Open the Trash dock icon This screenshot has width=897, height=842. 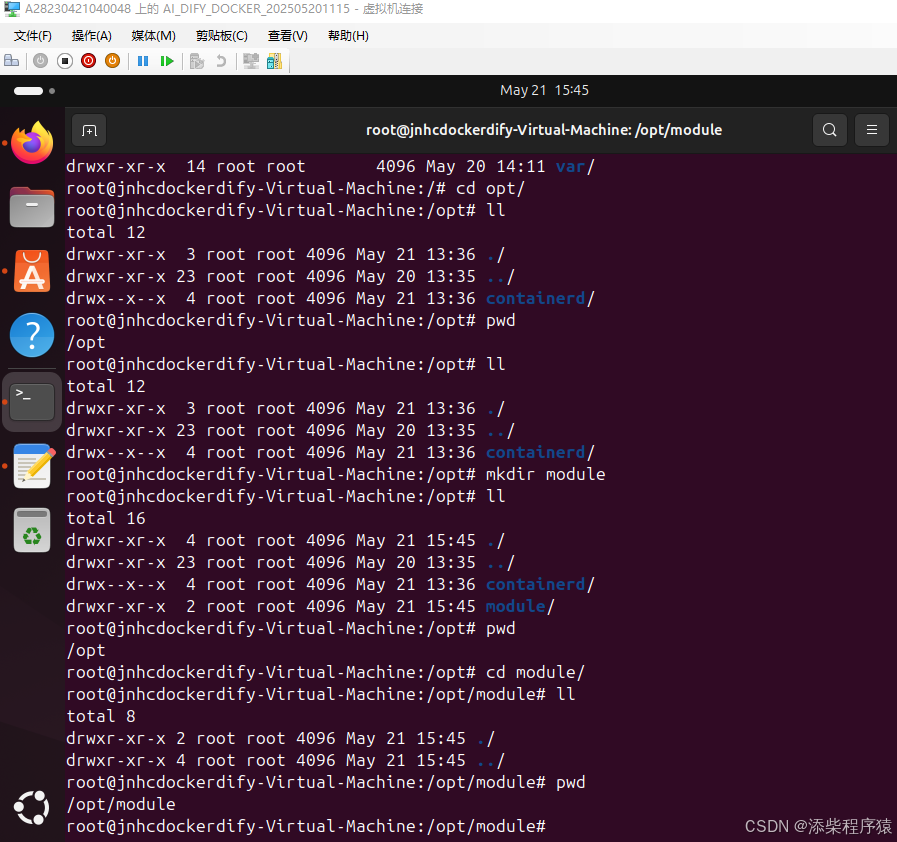click(x=32, y=530)
